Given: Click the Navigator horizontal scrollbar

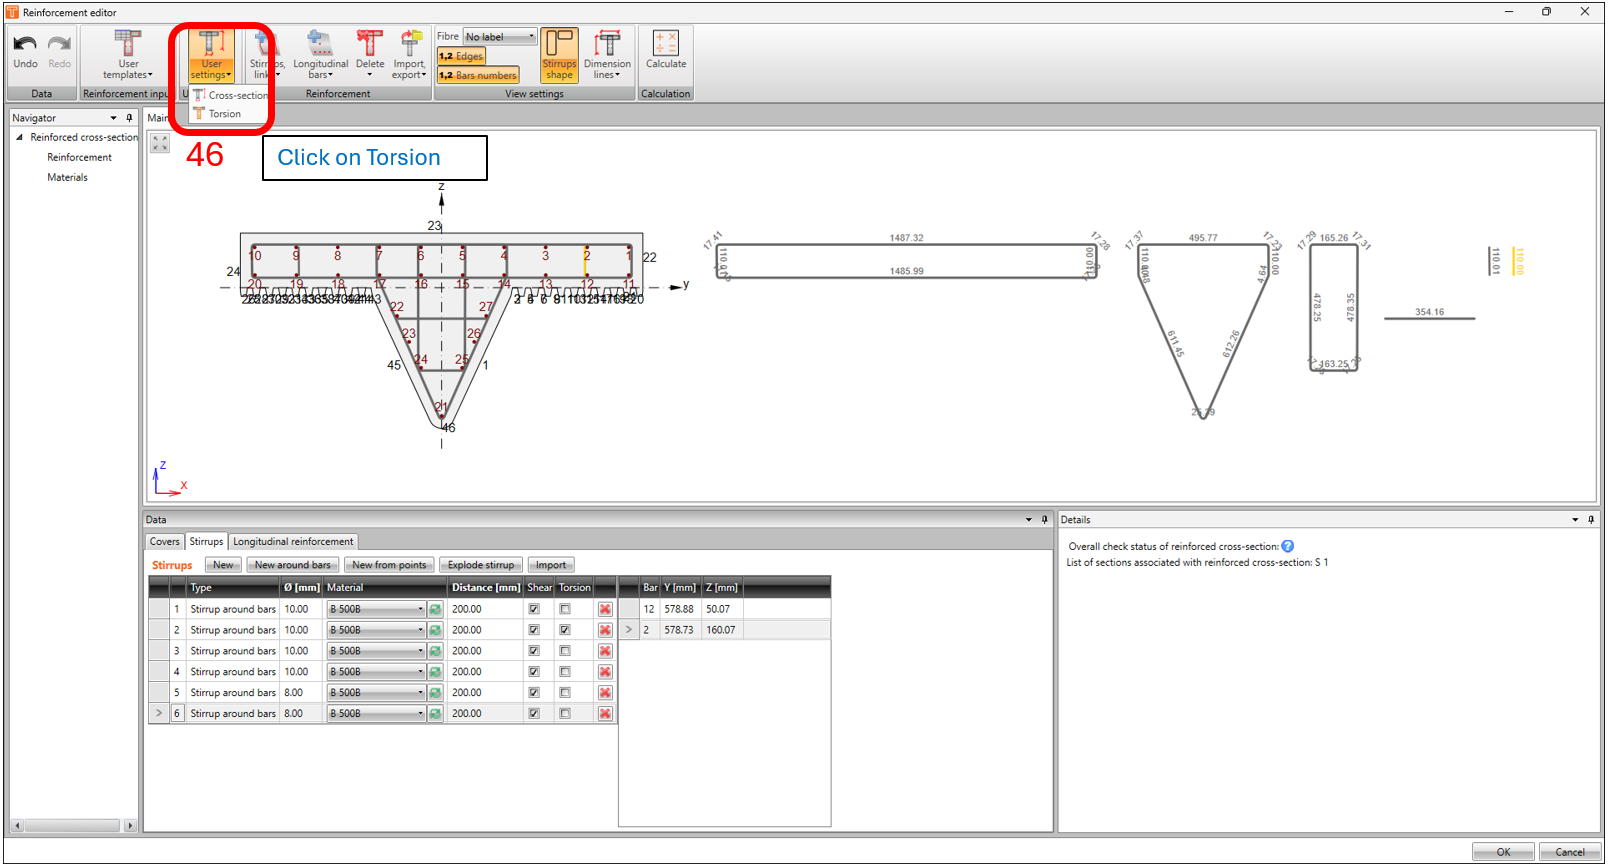Looking at the screenshot, I should [x=72, y=826].
